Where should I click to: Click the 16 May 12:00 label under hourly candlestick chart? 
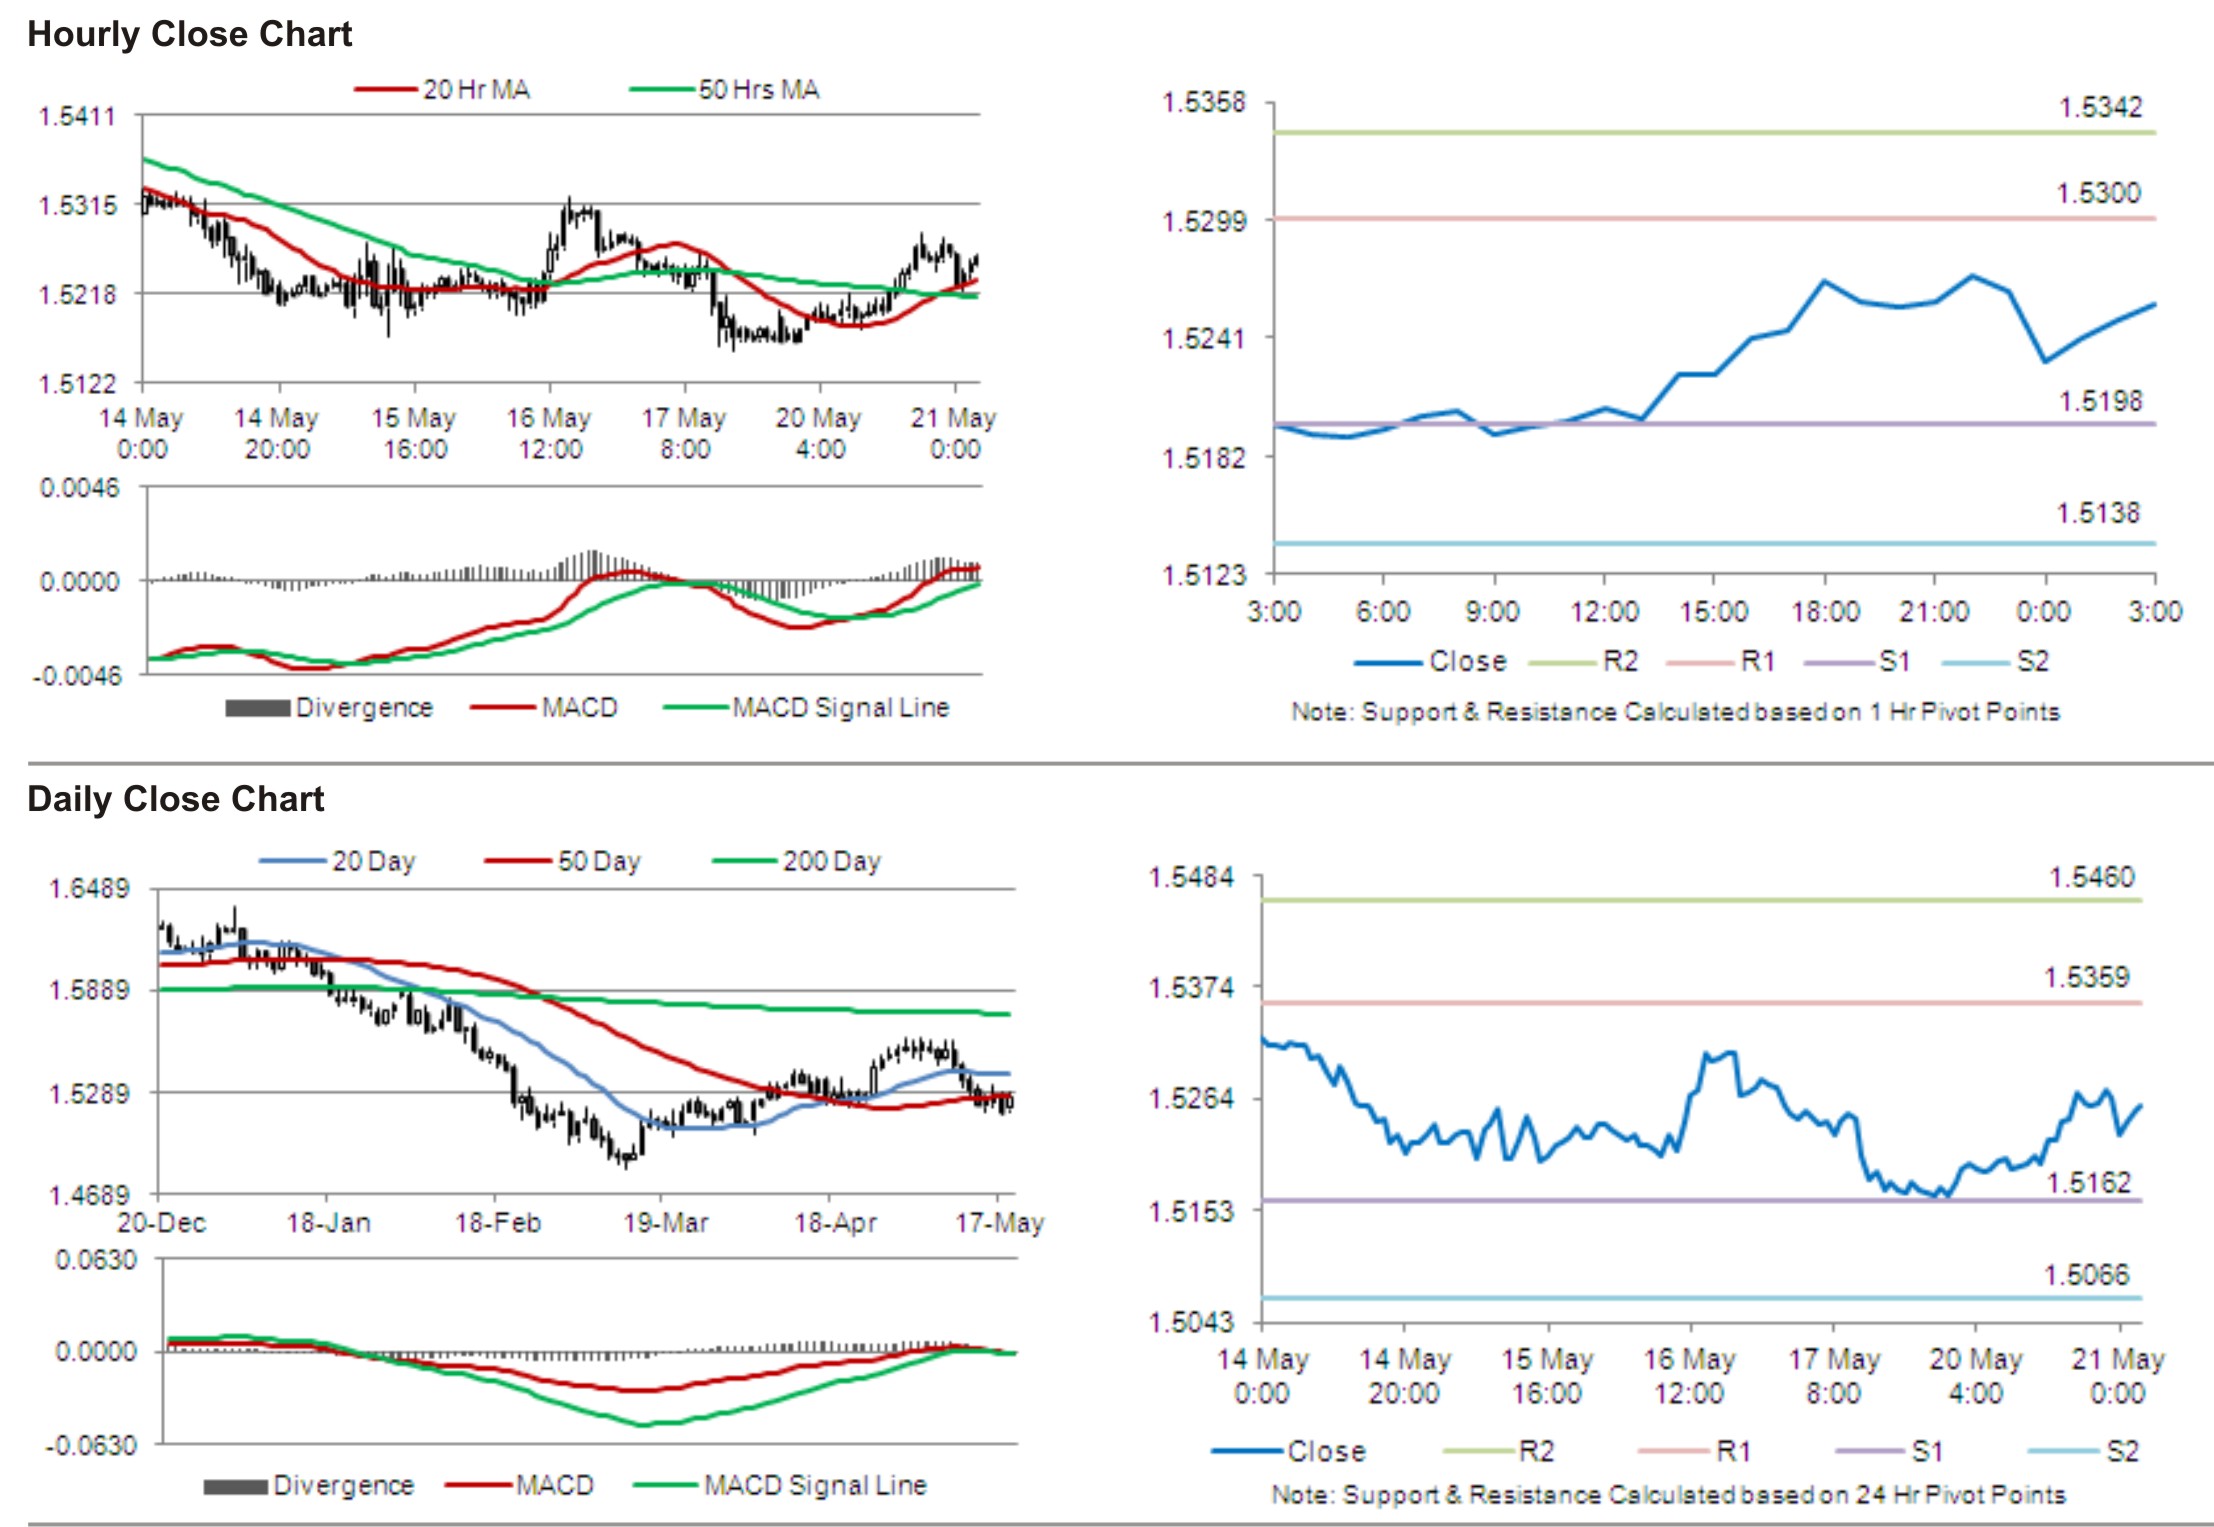pos(549,433)
